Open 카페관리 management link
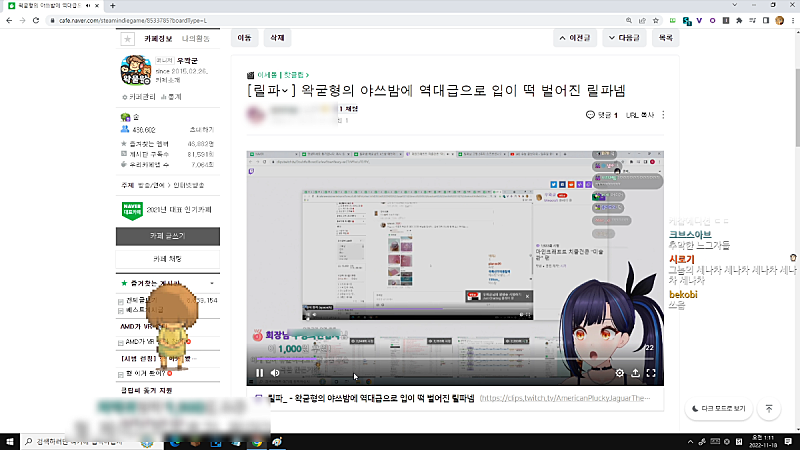 tap(139, 97)
